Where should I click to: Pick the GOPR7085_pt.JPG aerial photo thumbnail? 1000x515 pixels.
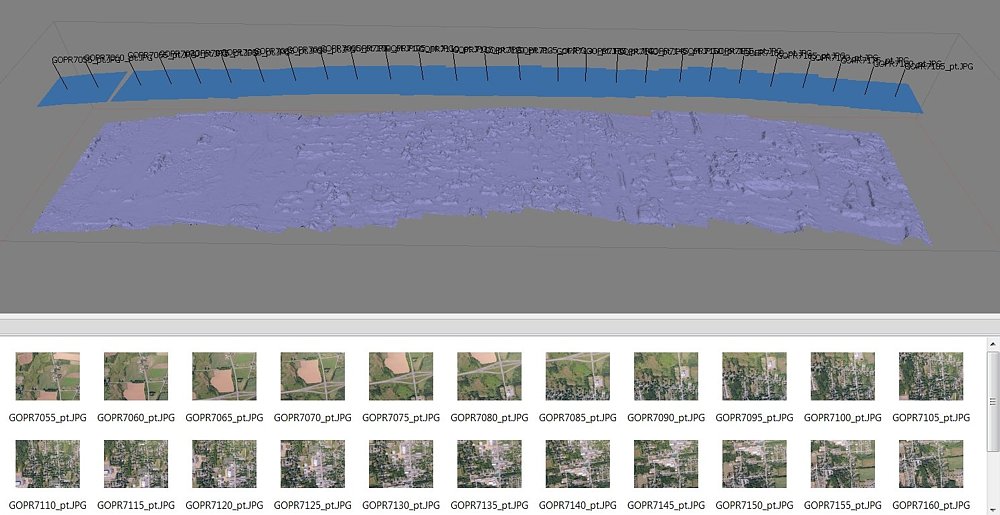point(577,376)
